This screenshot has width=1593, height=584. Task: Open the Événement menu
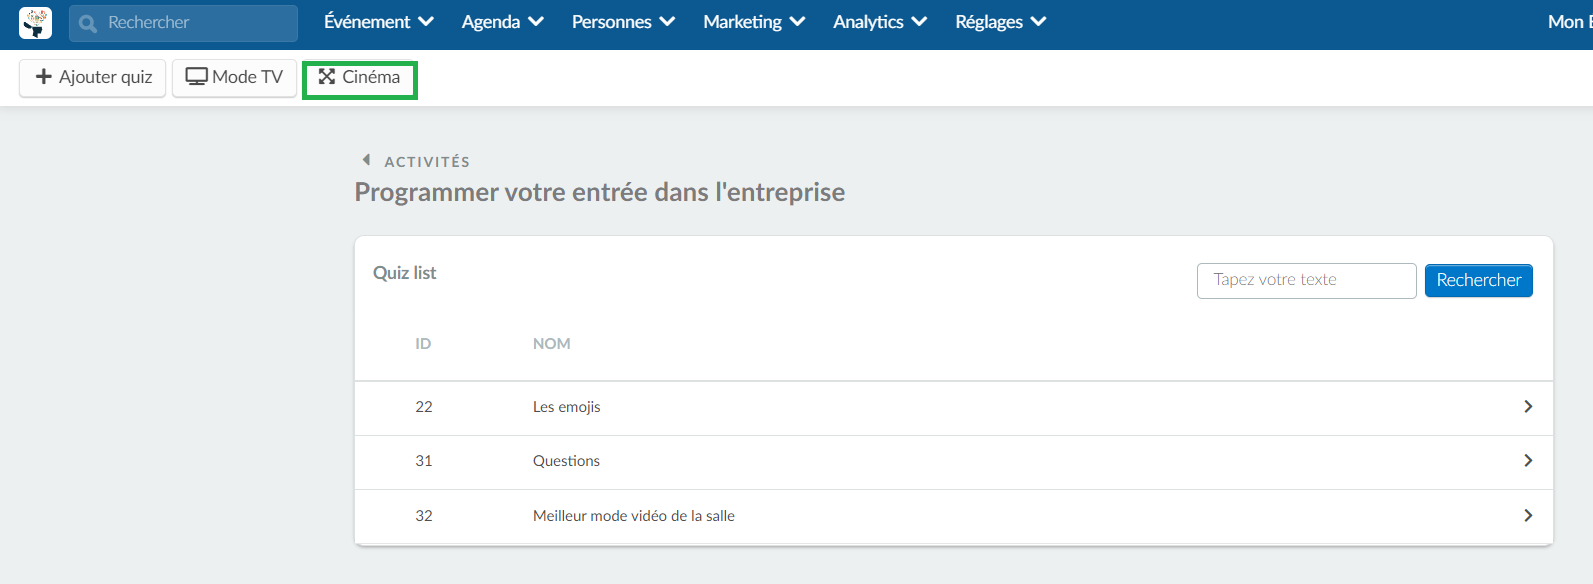pyautogui.click(x=379, y=22)
